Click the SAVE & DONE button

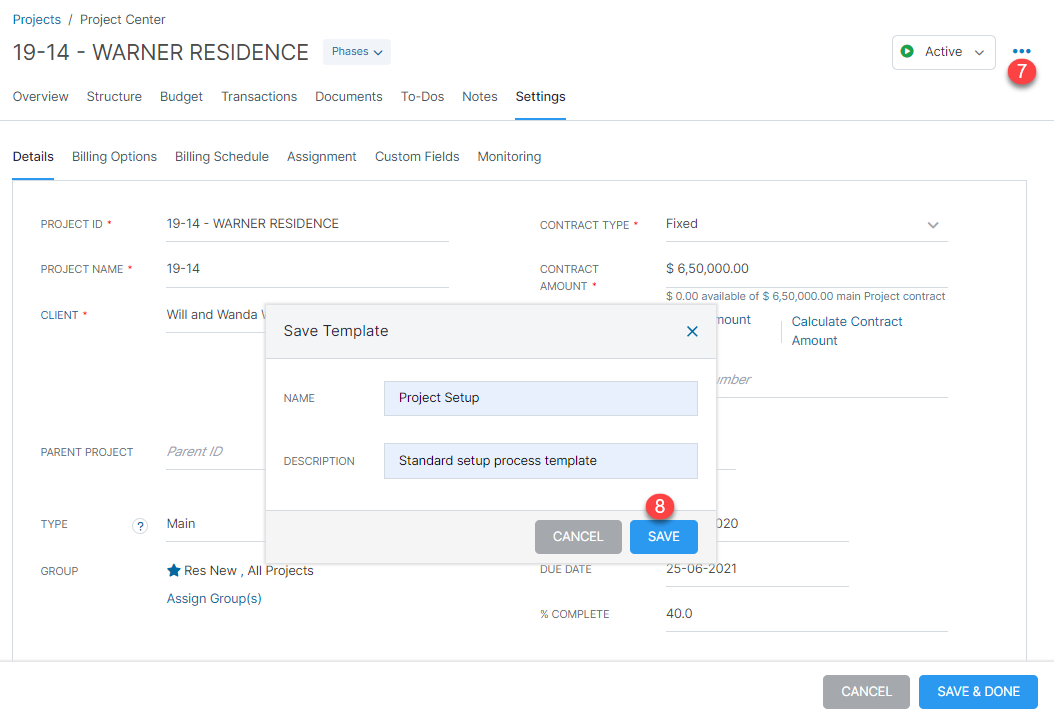click(x=978, y=691)
